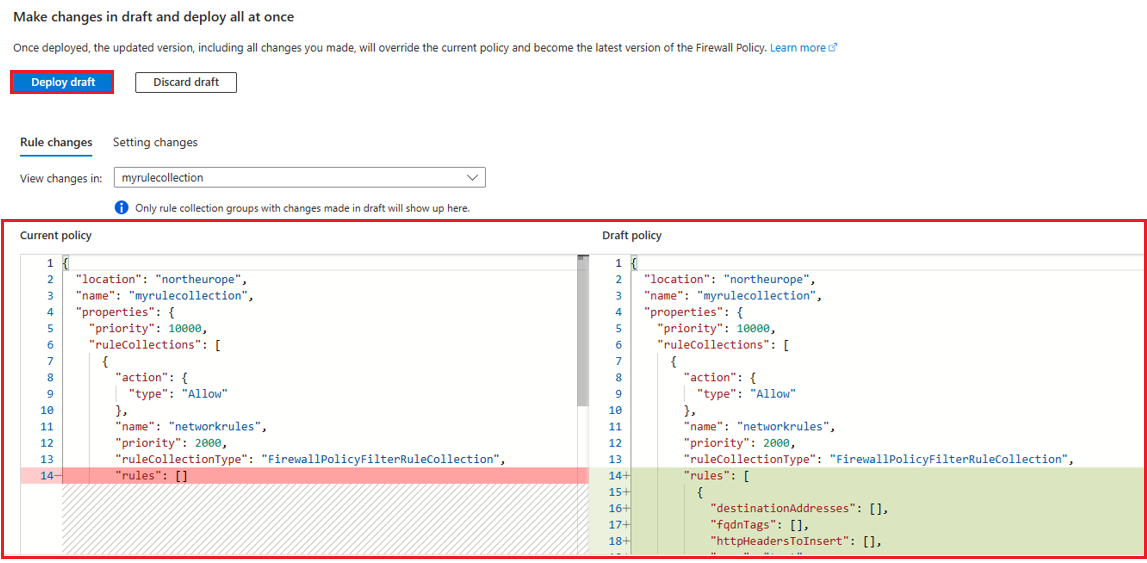Click the blue info icon below the dropdown
Viewport: 1147px width, 563px height.
point(122,208)
